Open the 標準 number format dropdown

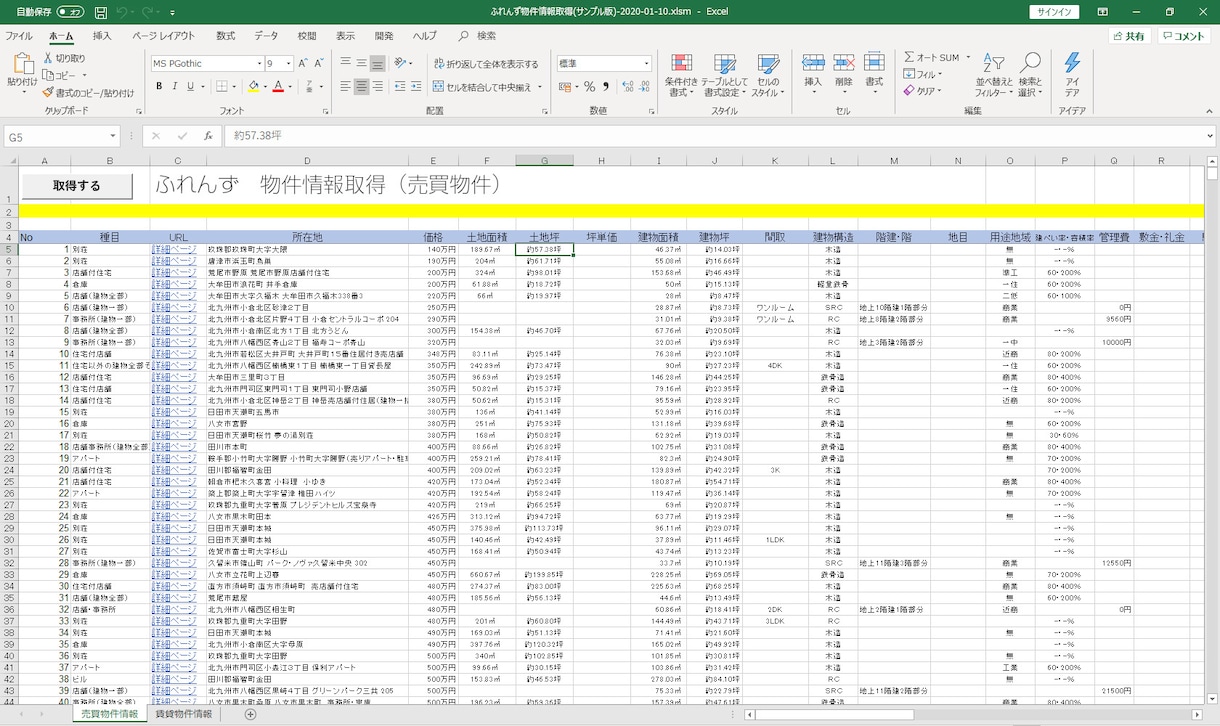[645, 63]
